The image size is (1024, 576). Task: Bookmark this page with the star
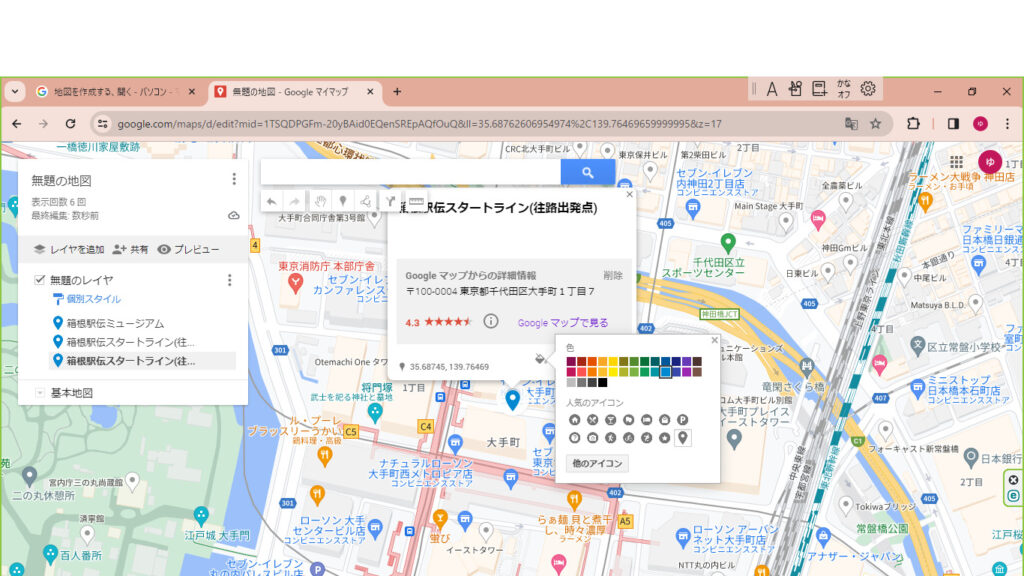tap(876, 123)
